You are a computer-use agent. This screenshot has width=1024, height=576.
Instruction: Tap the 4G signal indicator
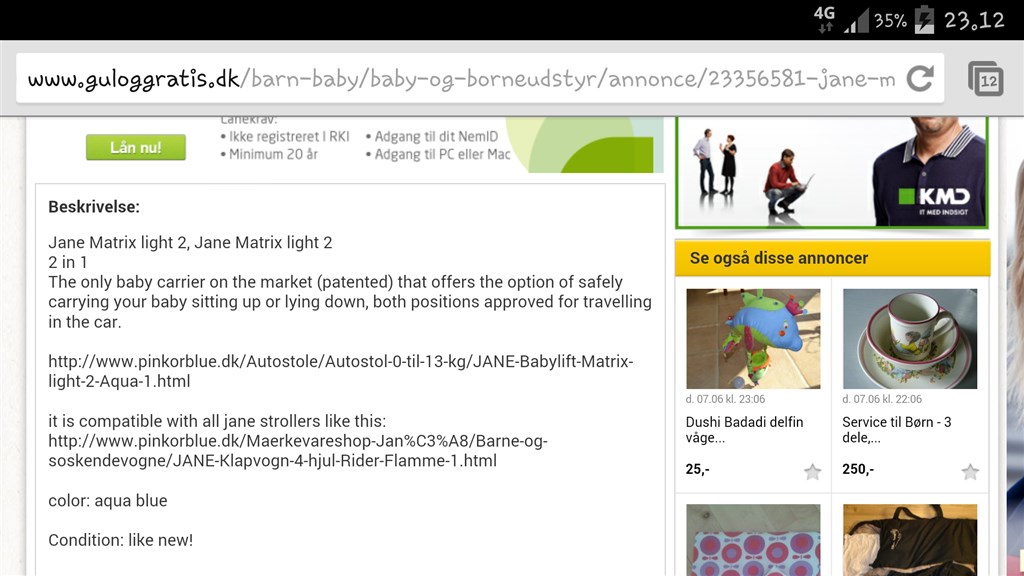824,18
